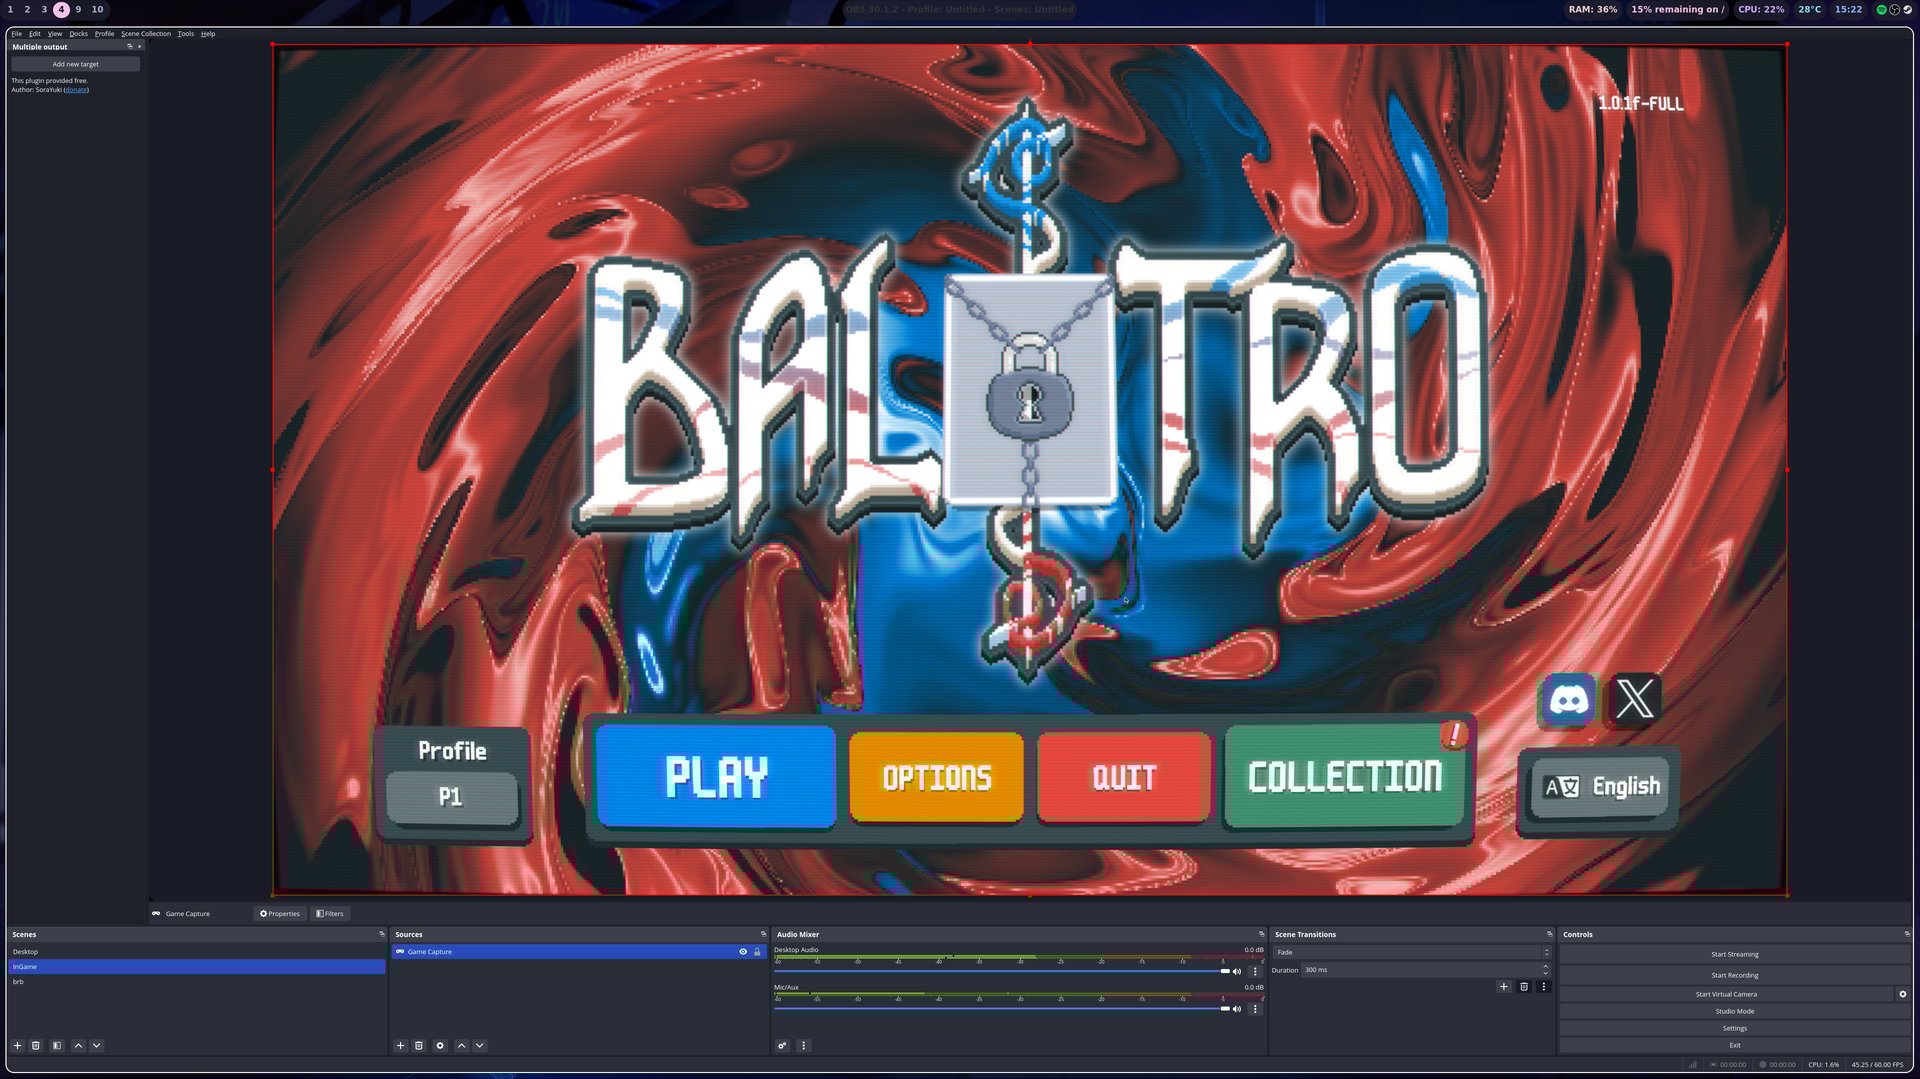Open Audio Mixer dock three-dots menu

tap(803, 1045)
